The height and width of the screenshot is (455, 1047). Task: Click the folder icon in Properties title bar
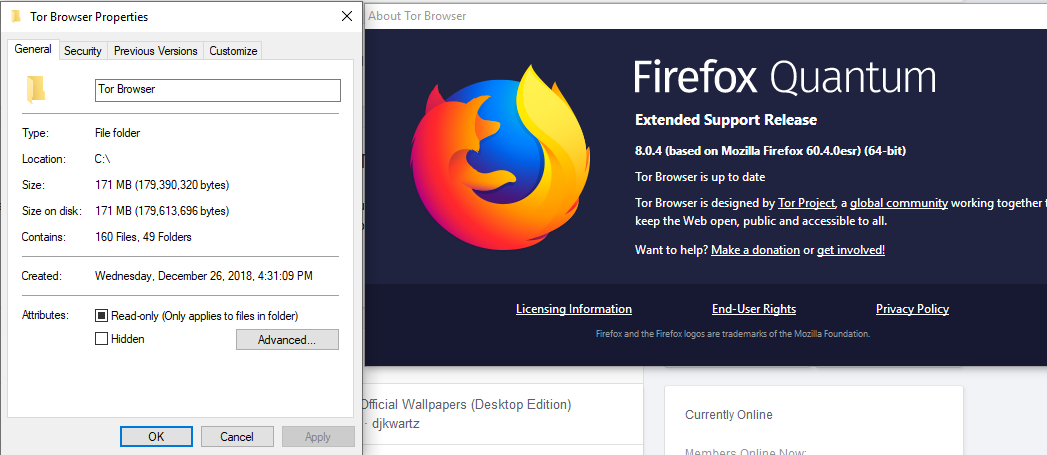coord(16,17)
